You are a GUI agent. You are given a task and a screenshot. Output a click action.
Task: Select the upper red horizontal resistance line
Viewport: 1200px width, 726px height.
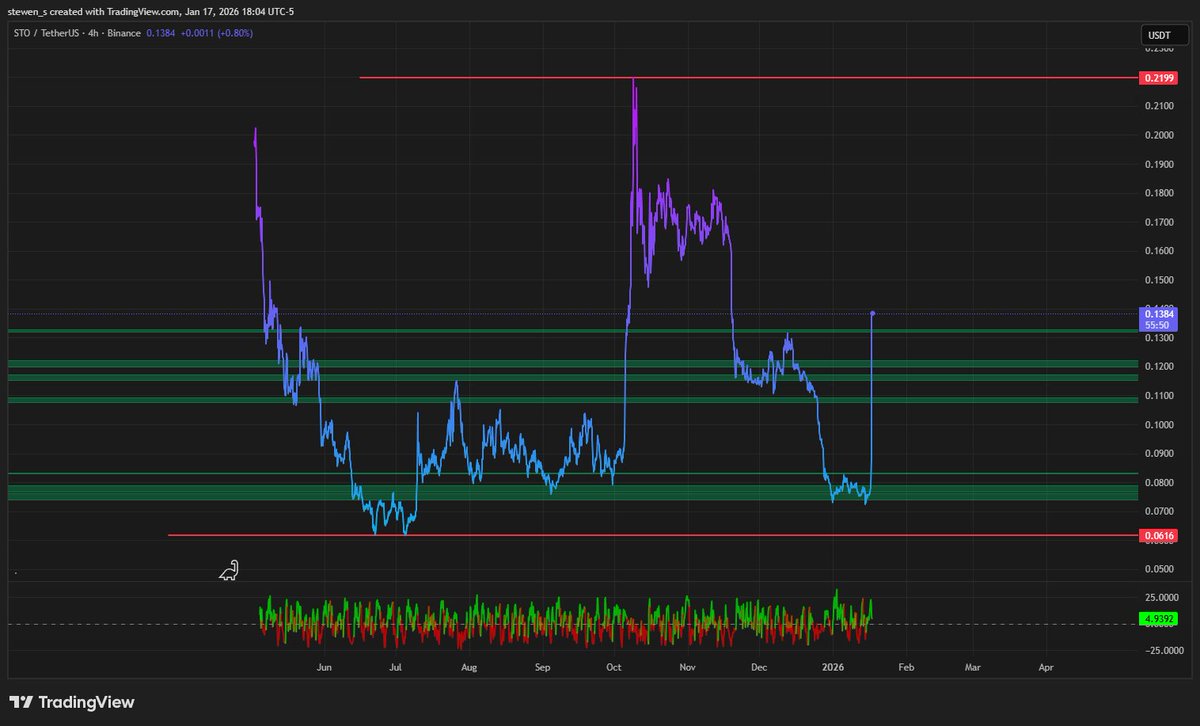[700, 77]
